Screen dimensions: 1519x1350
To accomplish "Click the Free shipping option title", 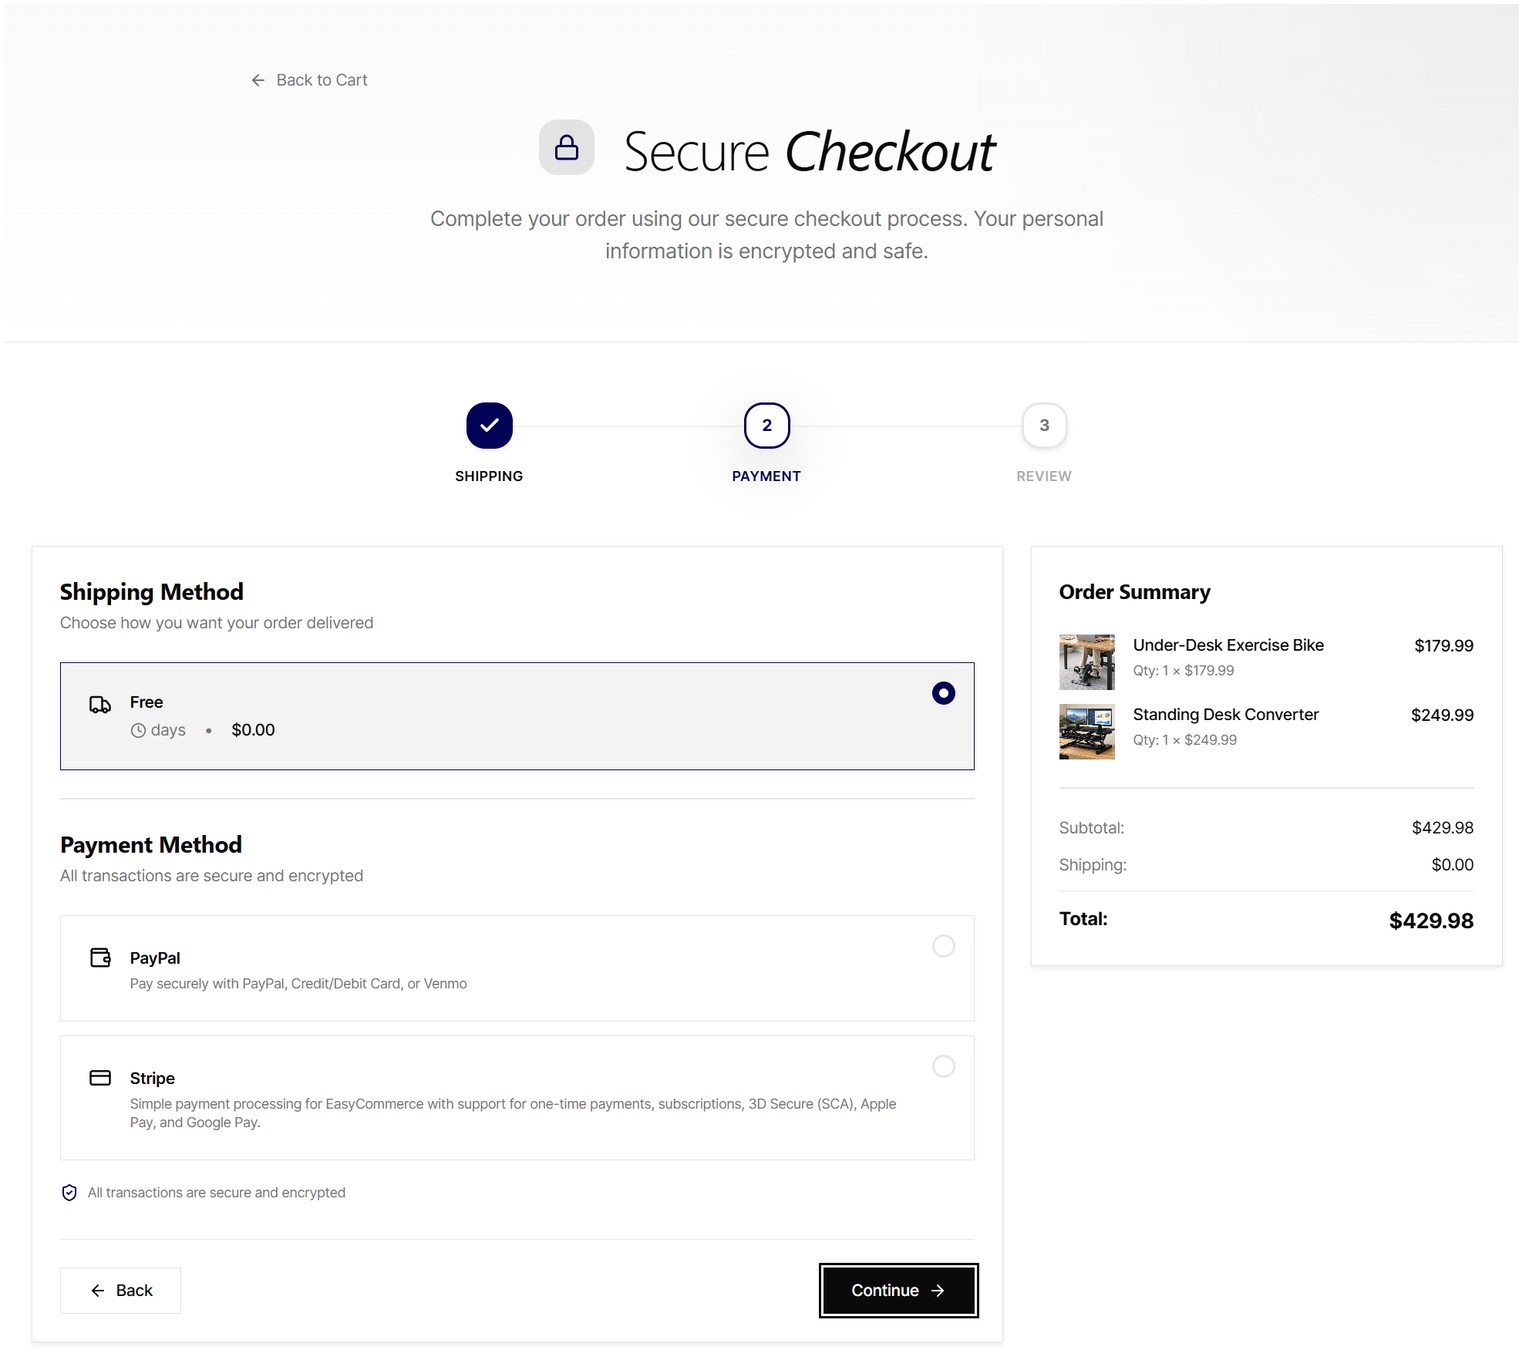I will click(146, 702).
